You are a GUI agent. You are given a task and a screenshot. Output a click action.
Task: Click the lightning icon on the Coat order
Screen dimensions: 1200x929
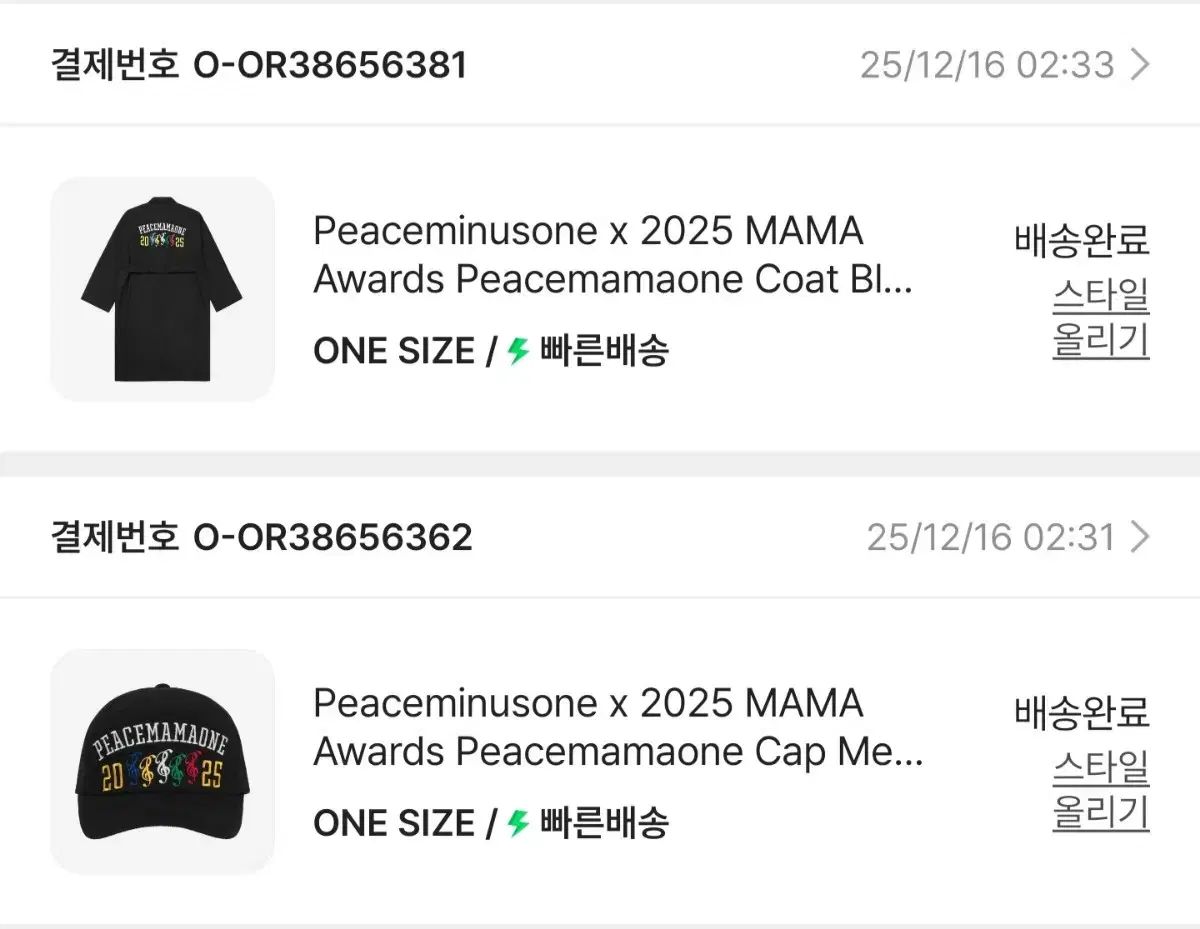(x=517, y=351)
